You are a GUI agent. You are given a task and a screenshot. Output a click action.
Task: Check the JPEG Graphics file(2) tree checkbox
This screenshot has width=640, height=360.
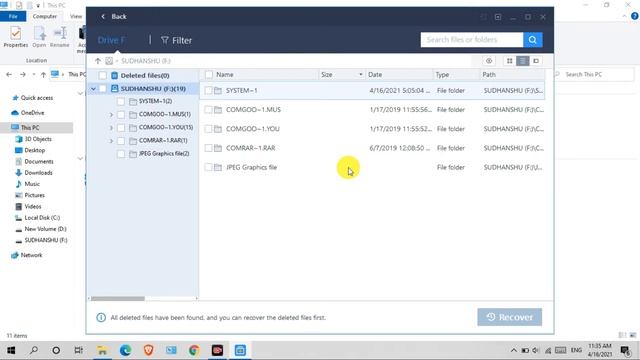coord(121,154)
